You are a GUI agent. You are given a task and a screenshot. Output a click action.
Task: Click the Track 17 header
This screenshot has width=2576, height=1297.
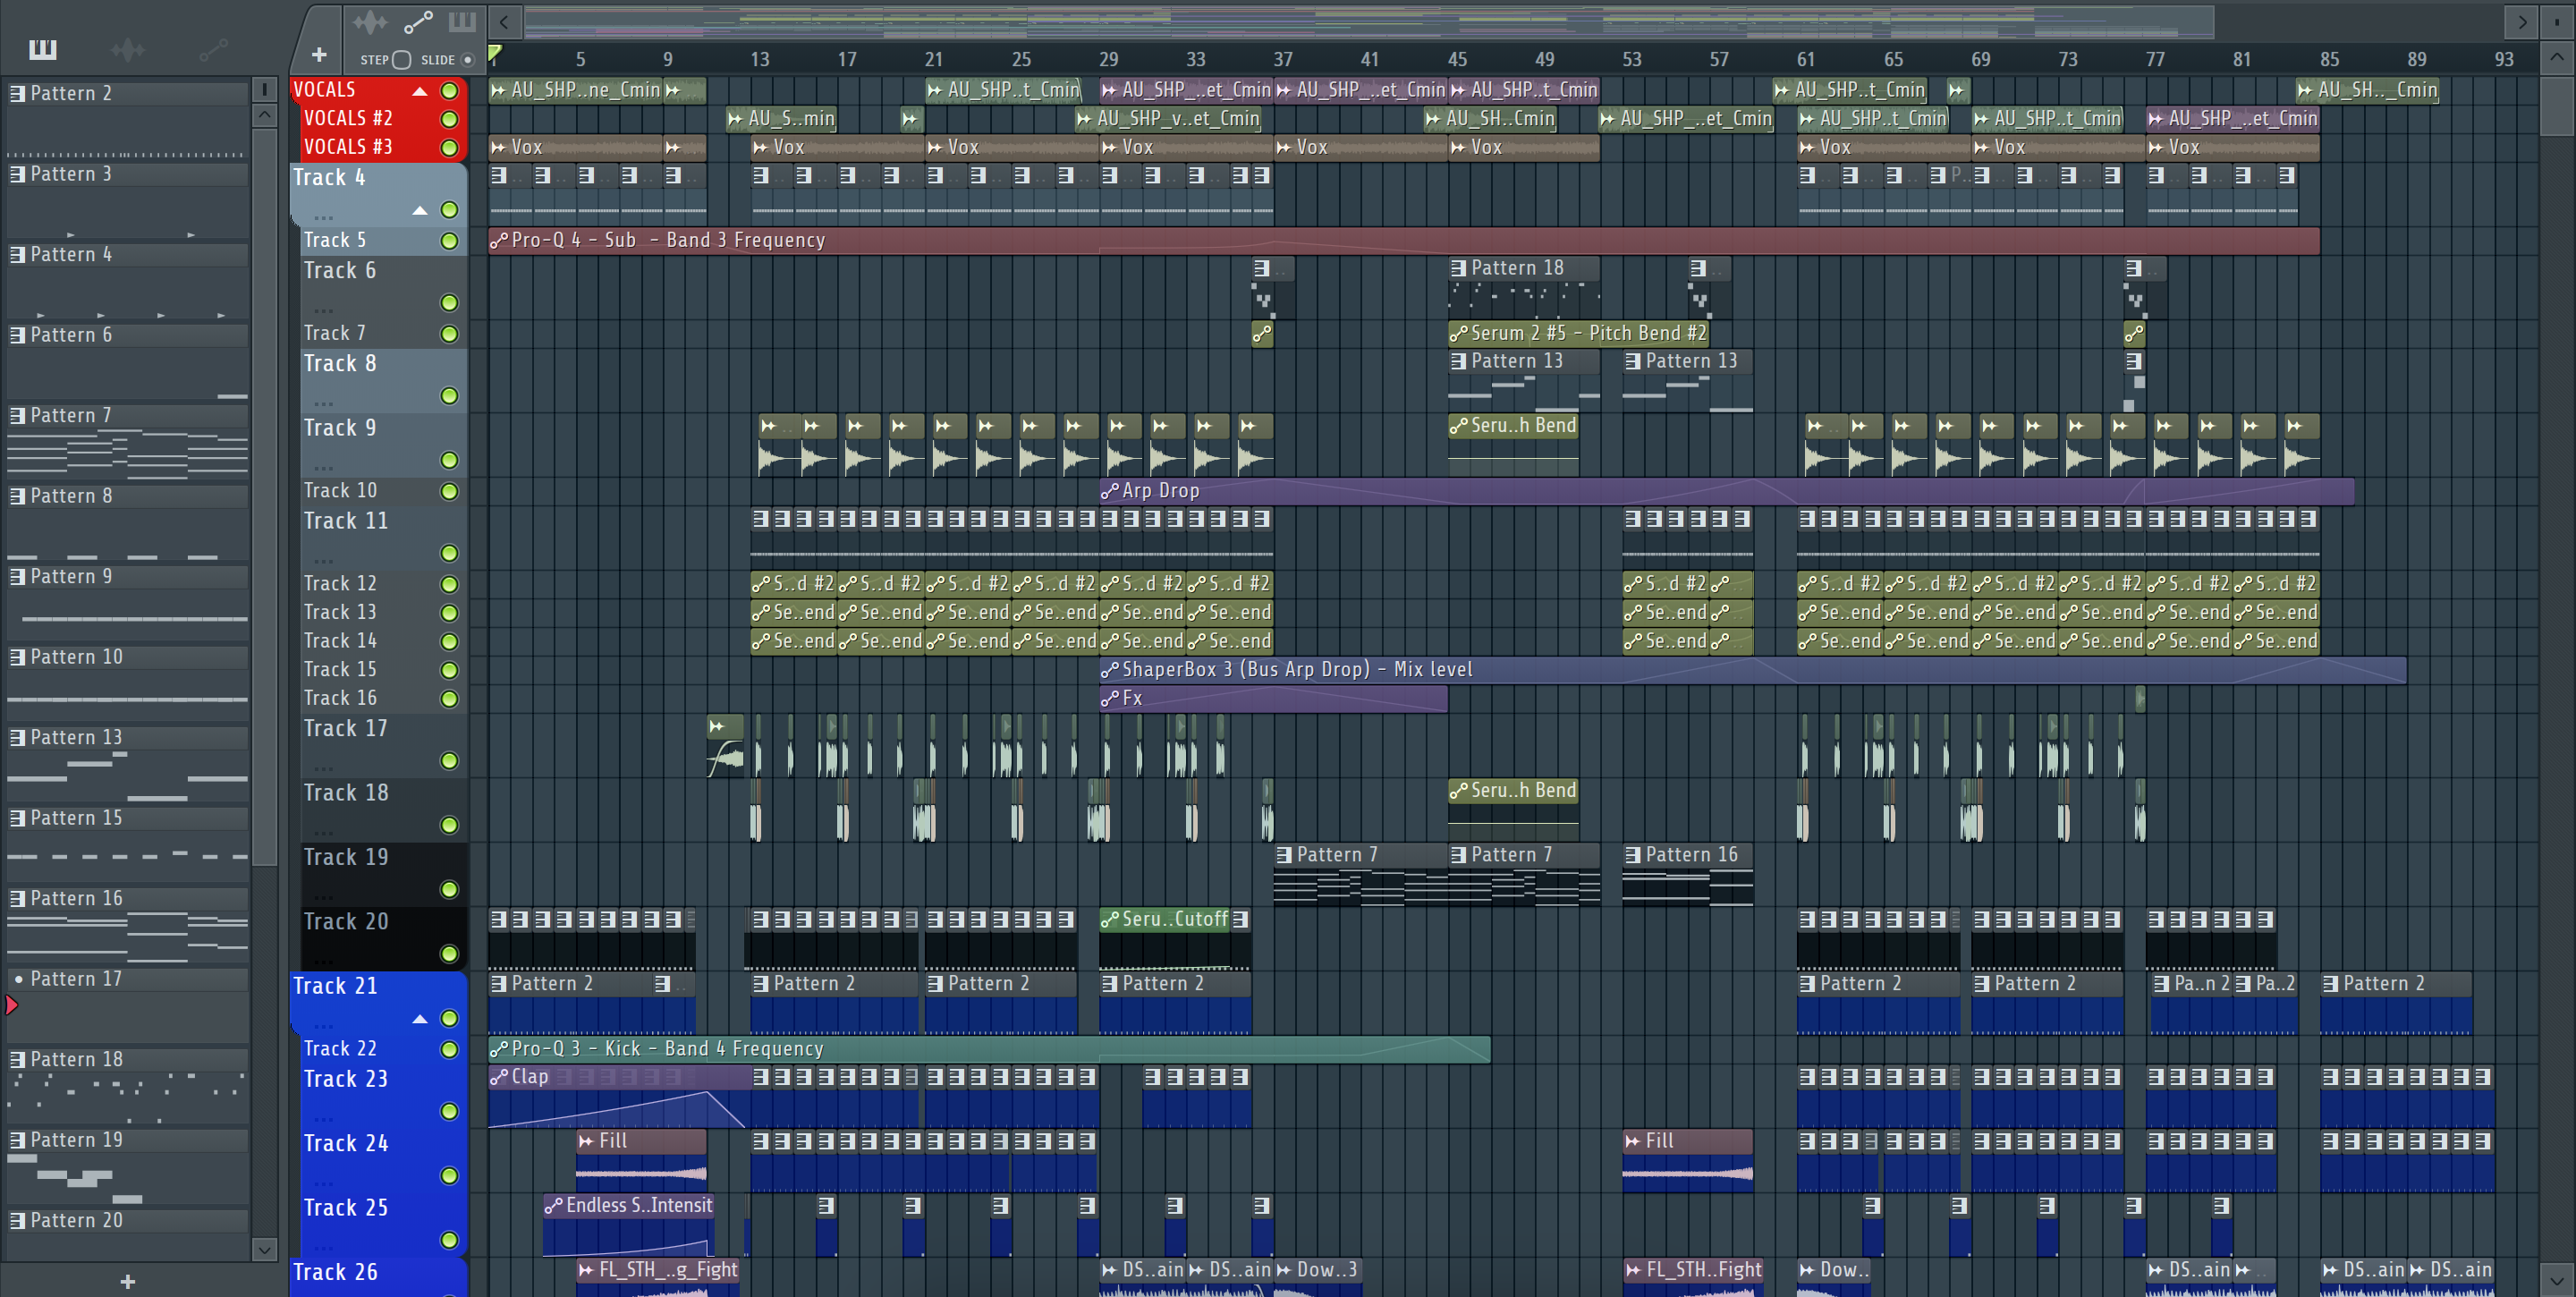pos(383,745)
